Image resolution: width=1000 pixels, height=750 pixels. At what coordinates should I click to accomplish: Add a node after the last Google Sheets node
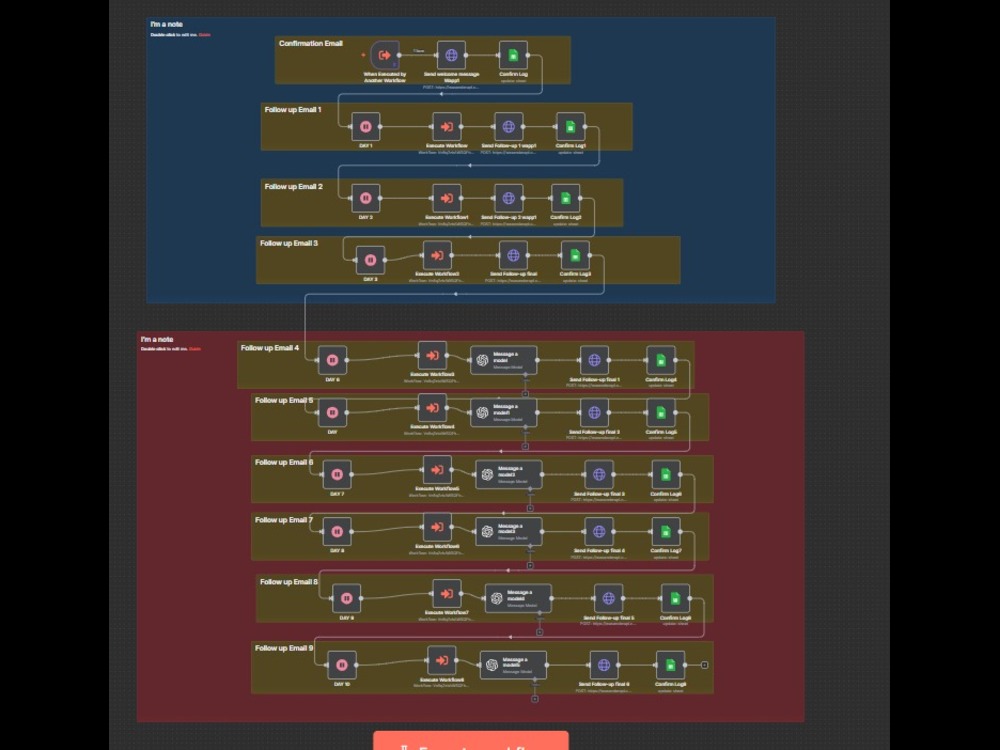[x=704, y=665]
